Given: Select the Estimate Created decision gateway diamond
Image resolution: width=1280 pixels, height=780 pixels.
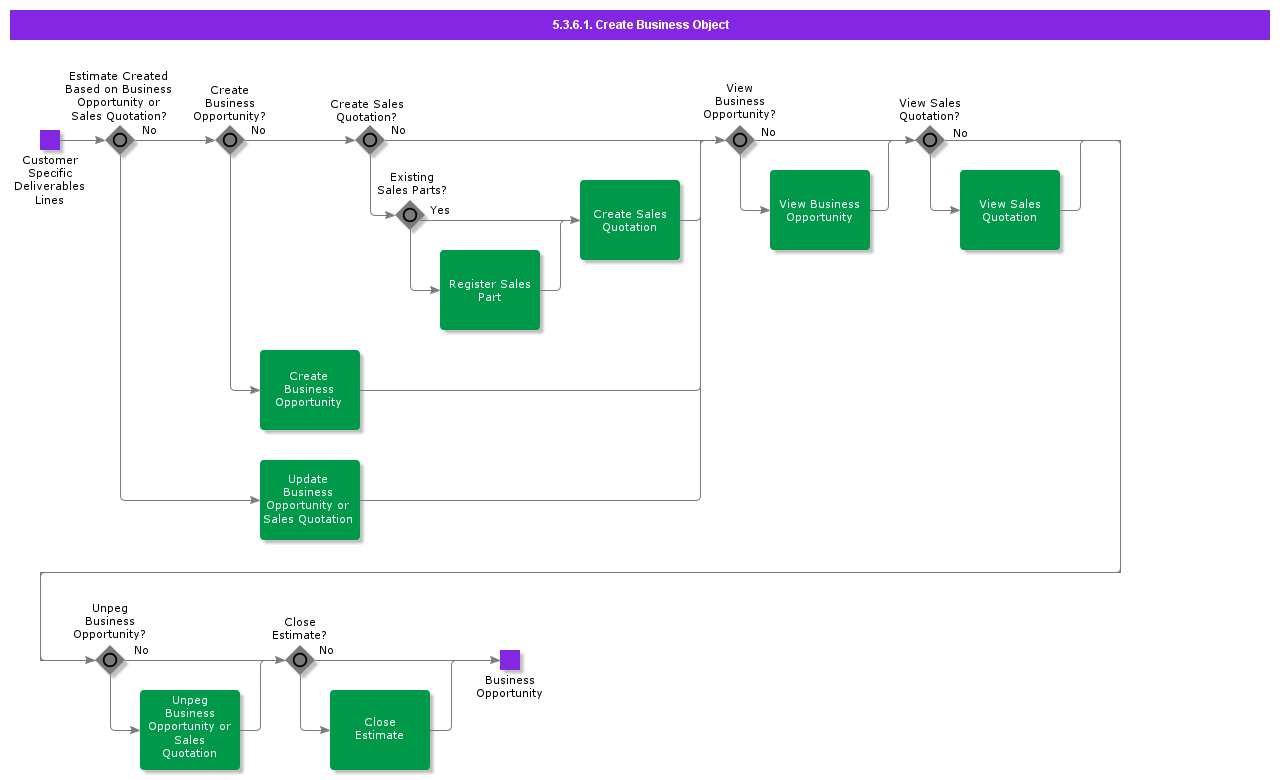Looking at the screenshot, I should 120,140.
